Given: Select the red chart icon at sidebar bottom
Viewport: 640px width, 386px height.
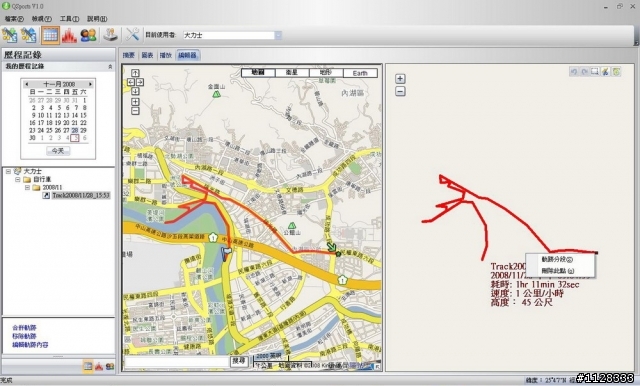Looking at the screenshot, I should click(99, 366).
